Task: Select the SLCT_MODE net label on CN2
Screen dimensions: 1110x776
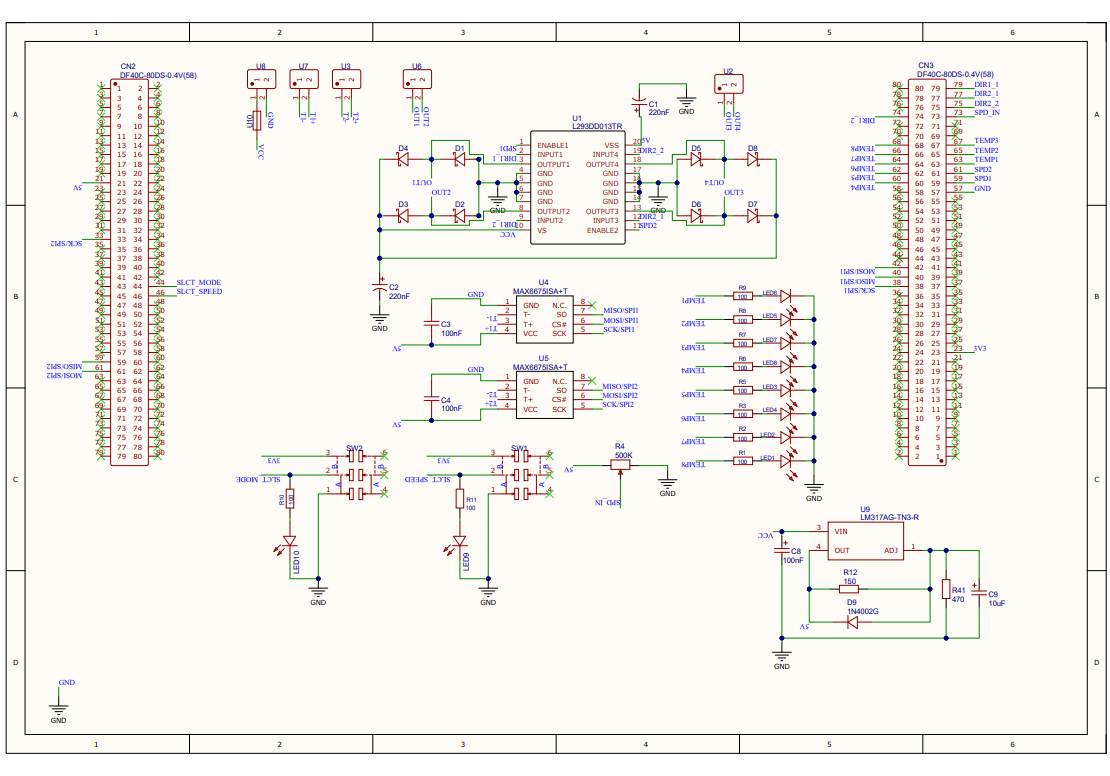Action: pyautogui.click(x=198, y=283)
